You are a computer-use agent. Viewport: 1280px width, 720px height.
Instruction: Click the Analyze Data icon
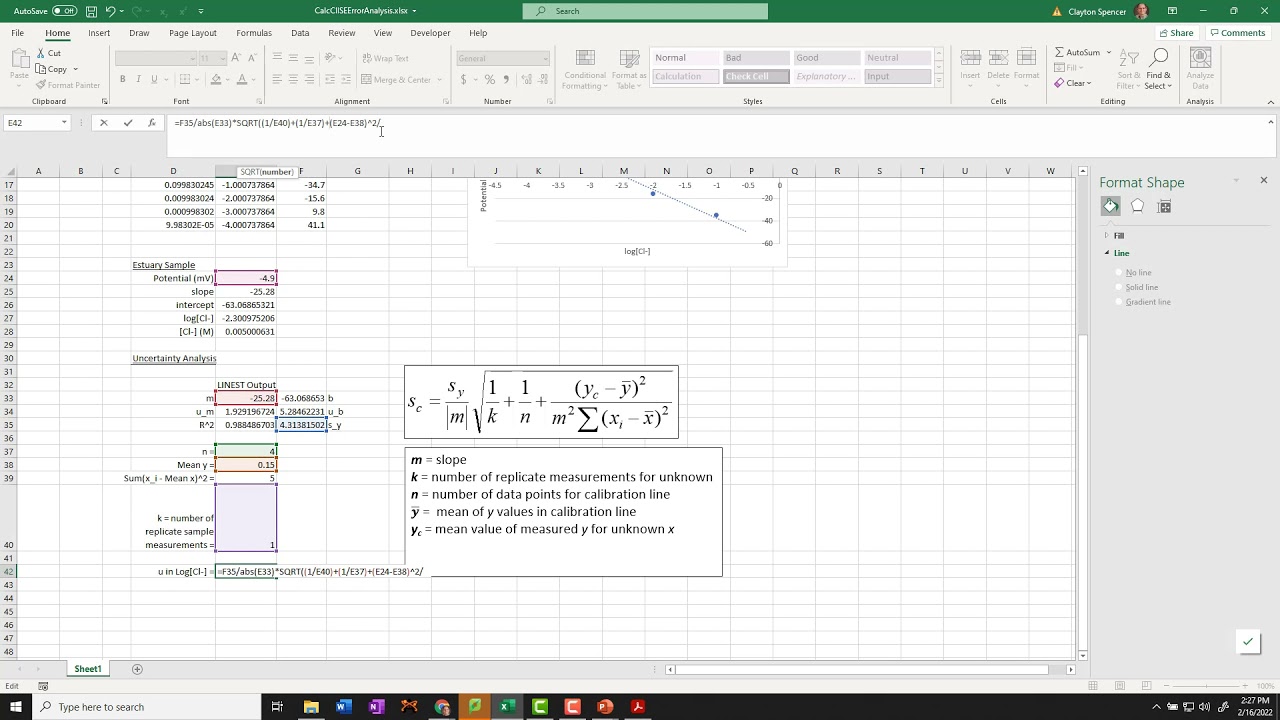tap(1200, 68)
